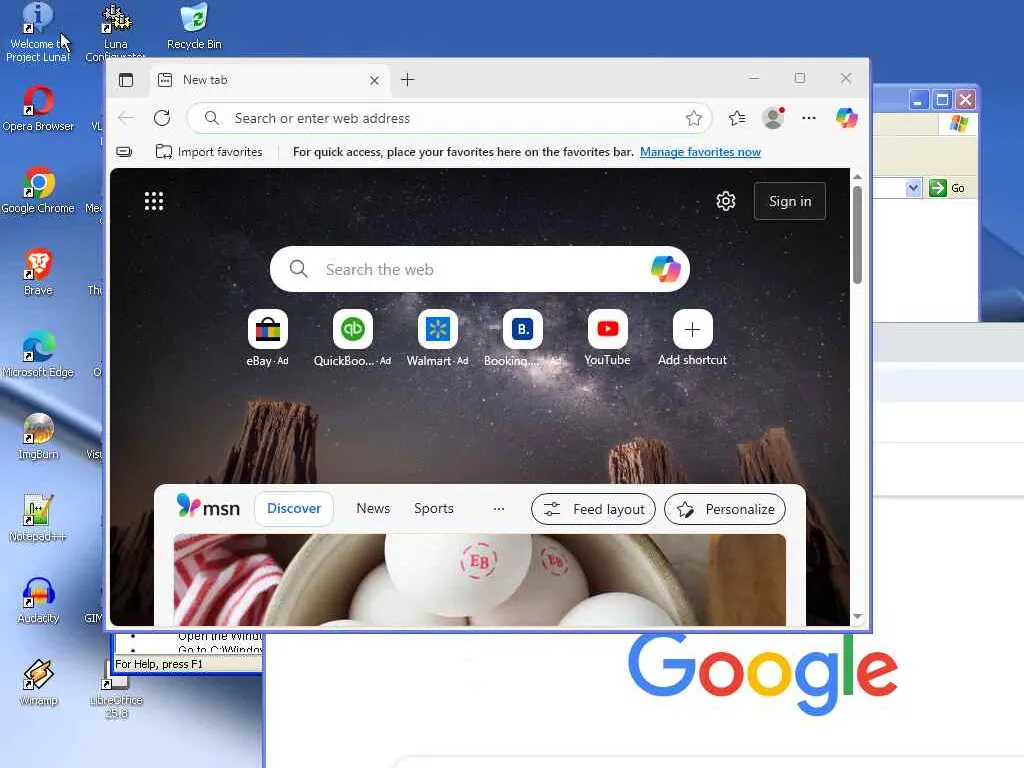Image resolution: width=1024 pixels, height=768 pixels.
Task: Click Import favorites
Action: coord(209,152)
